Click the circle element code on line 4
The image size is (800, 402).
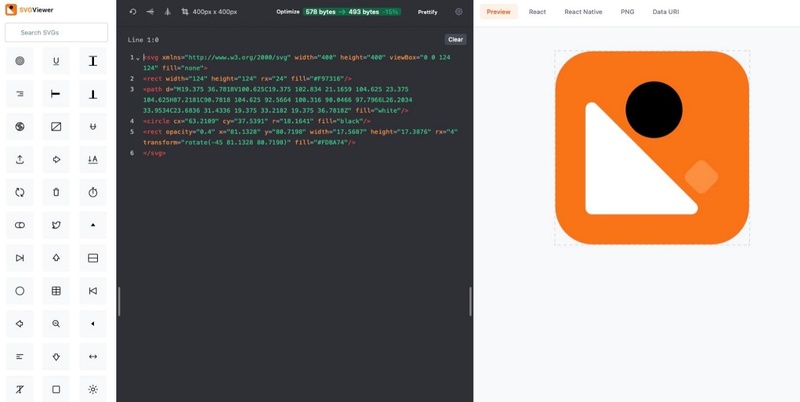(257, 121)
